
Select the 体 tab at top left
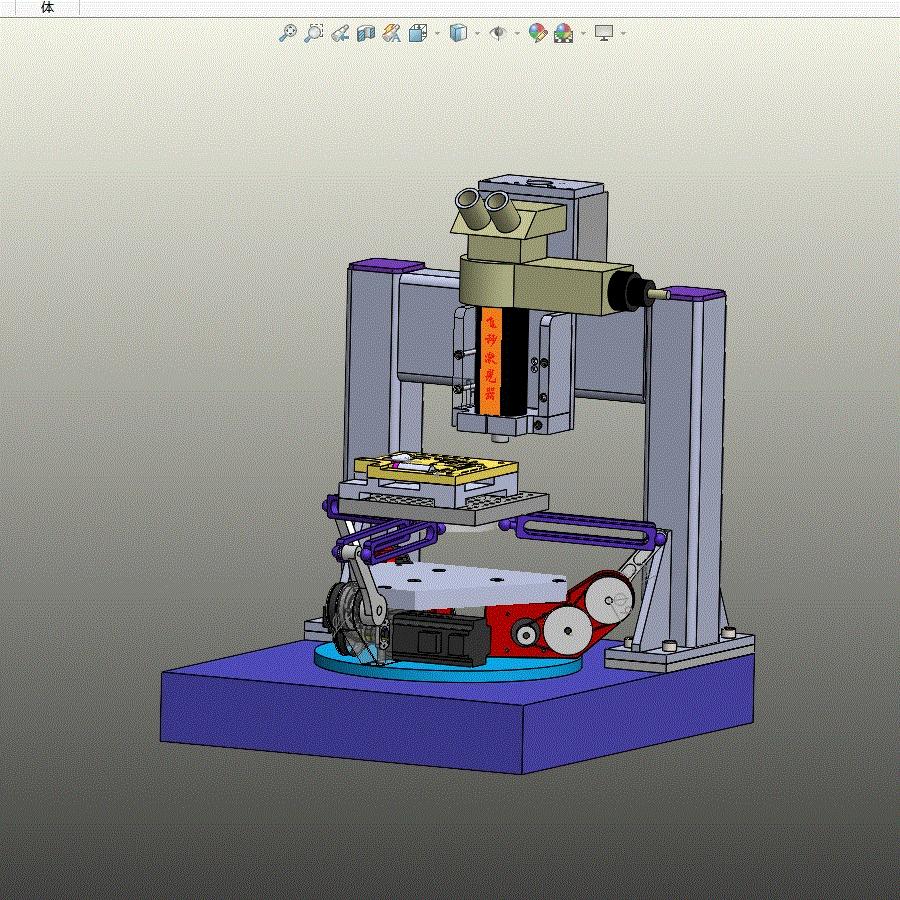48,7
